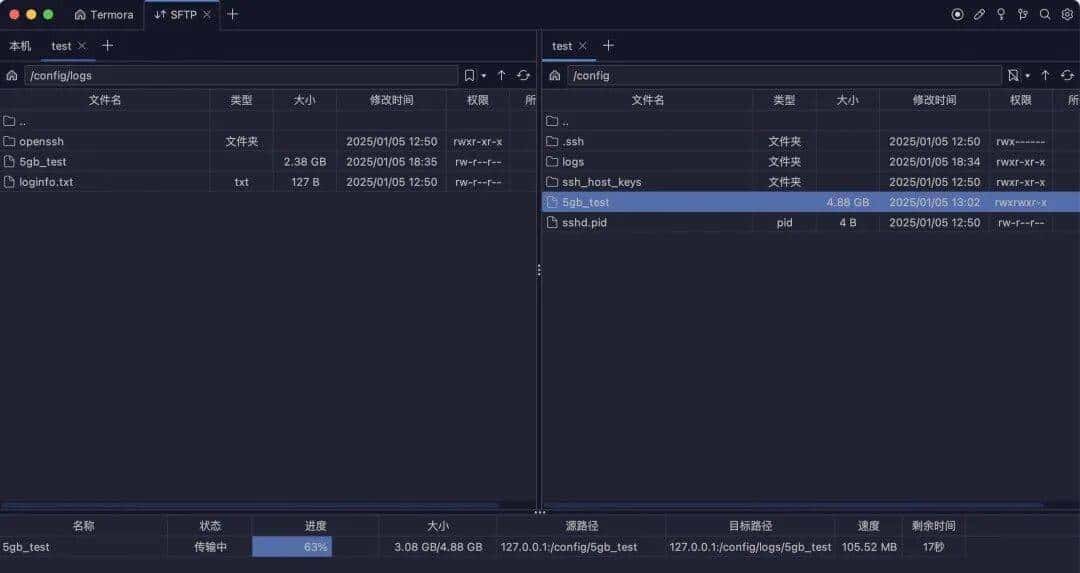Go up one directory in right pane

point(1045,76)
